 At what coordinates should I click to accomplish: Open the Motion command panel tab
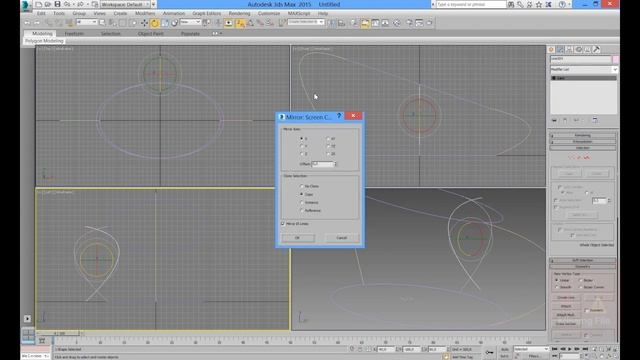pos(578,49)
